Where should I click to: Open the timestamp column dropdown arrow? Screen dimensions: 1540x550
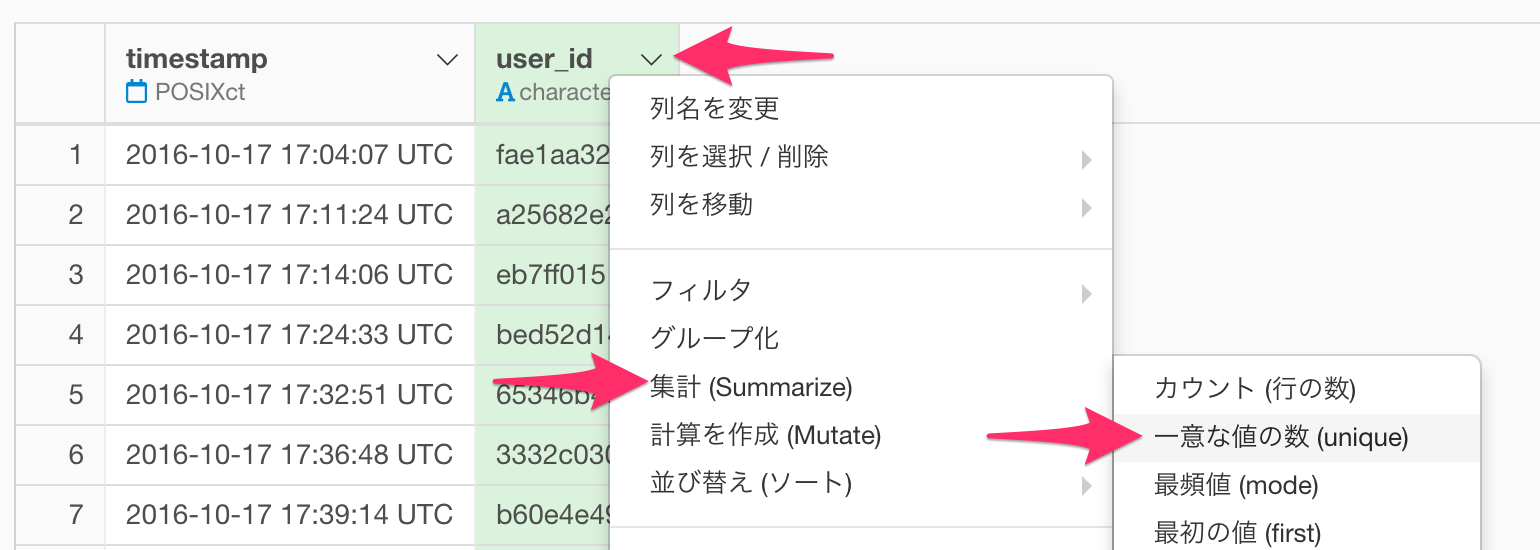click(448, 60)
